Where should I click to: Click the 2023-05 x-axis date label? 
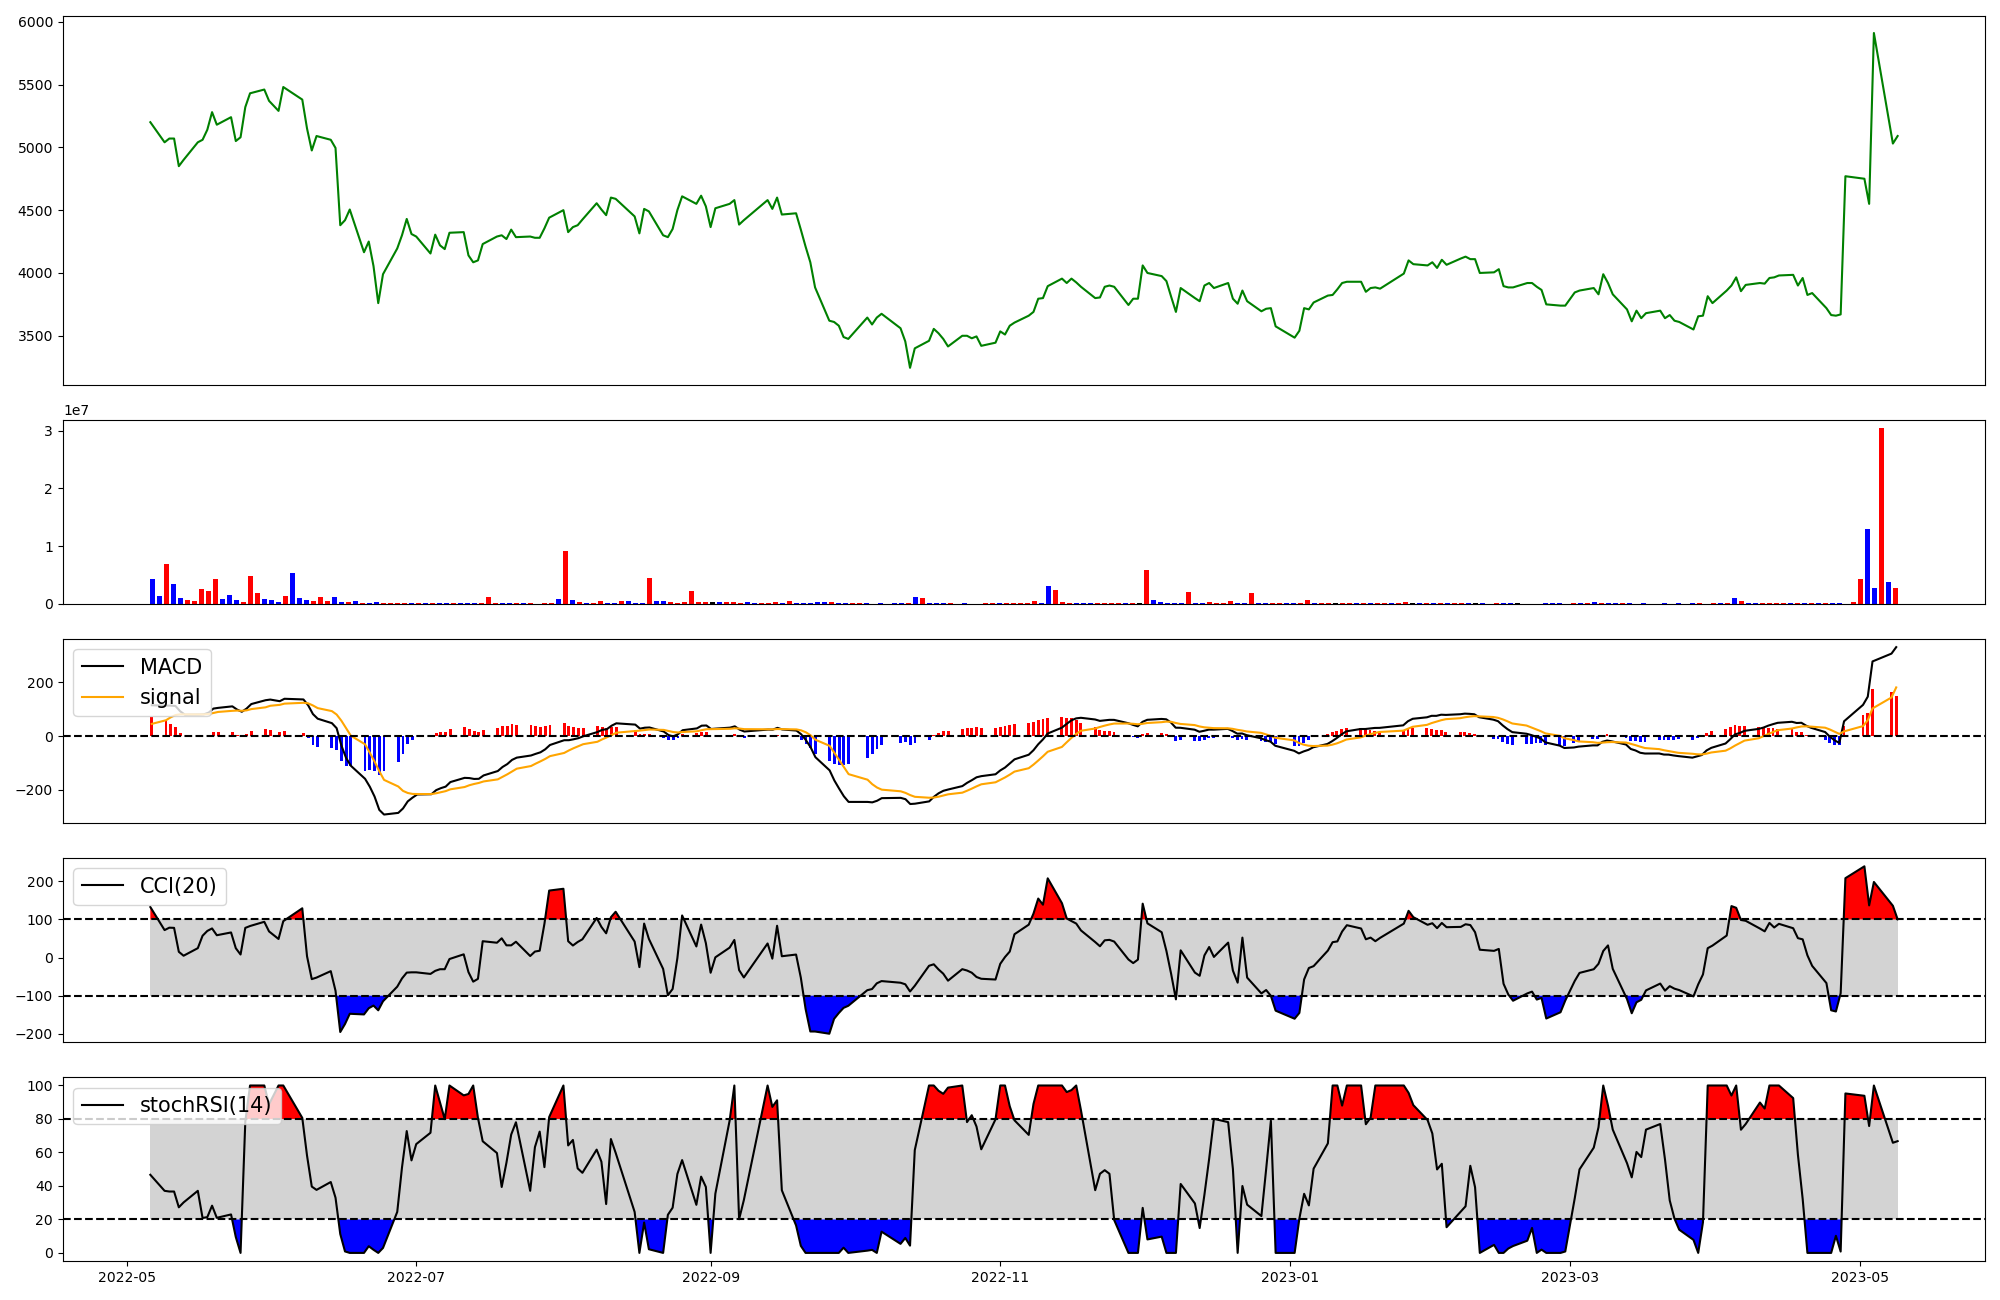click(1860, 1277)
